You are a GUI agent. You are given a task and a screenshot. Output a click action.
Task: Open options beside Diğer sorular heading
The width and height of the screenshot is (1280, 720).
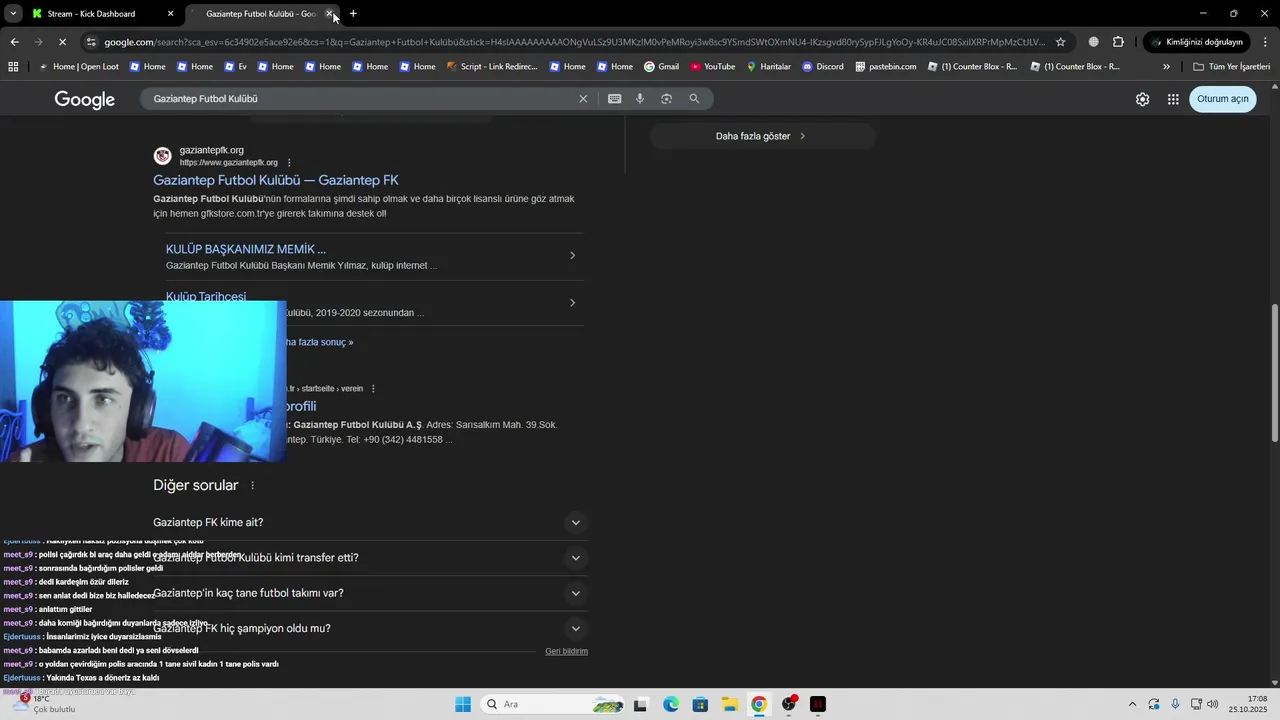pos(252,486)
